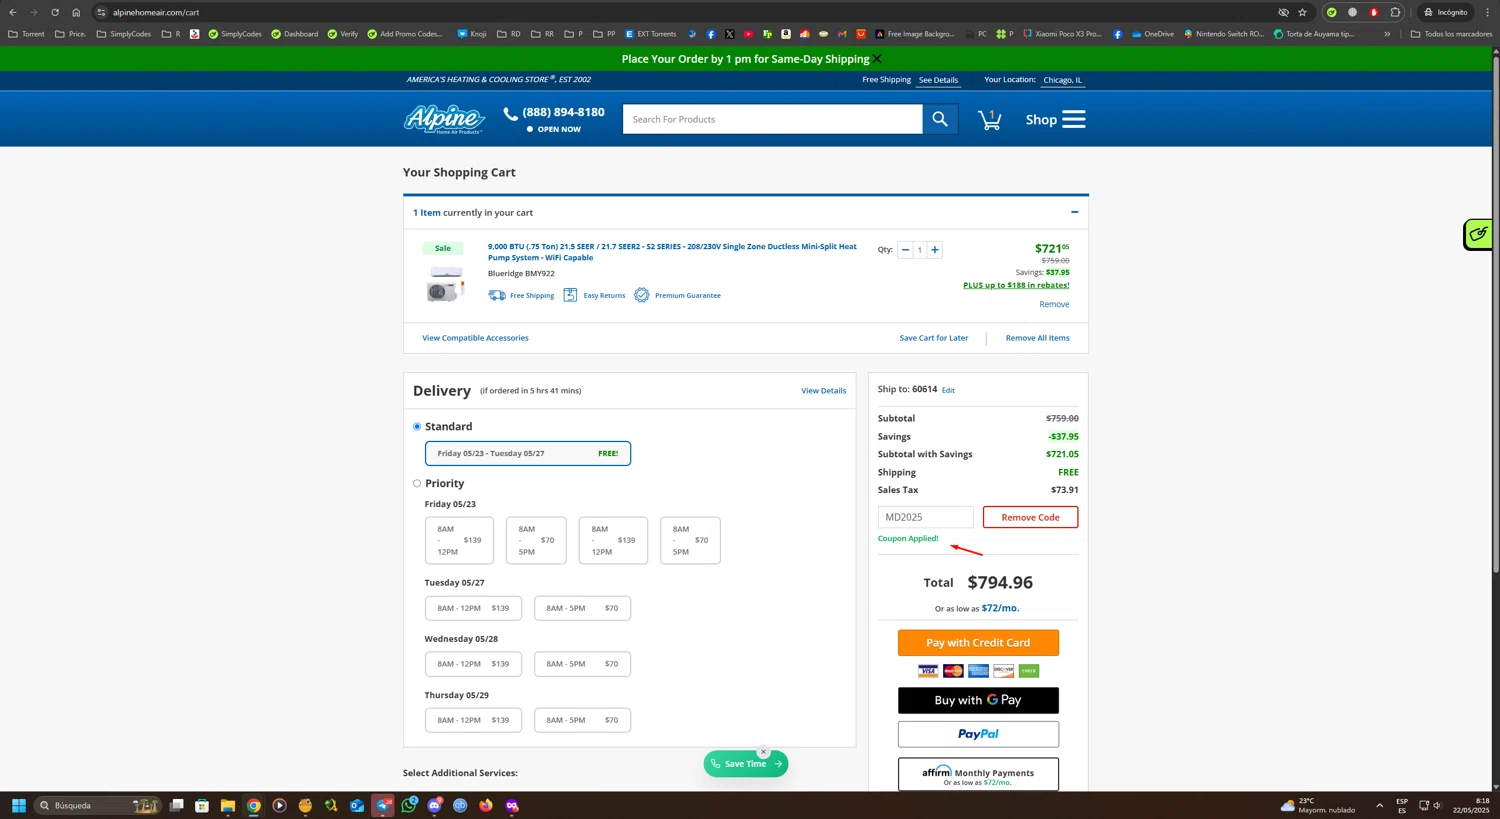Change location Chicago, IL
1500x819 pixels.
pos(1062,80)
